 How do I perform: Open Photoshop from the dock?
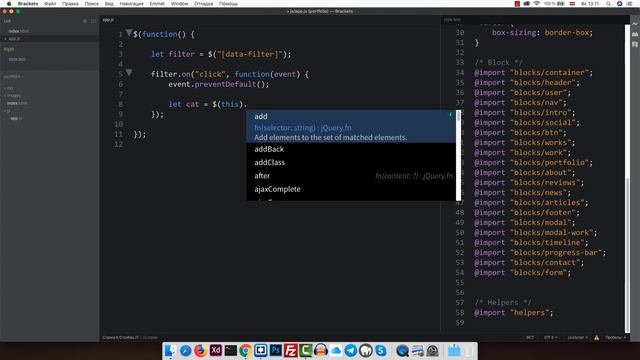pos(276,350)
